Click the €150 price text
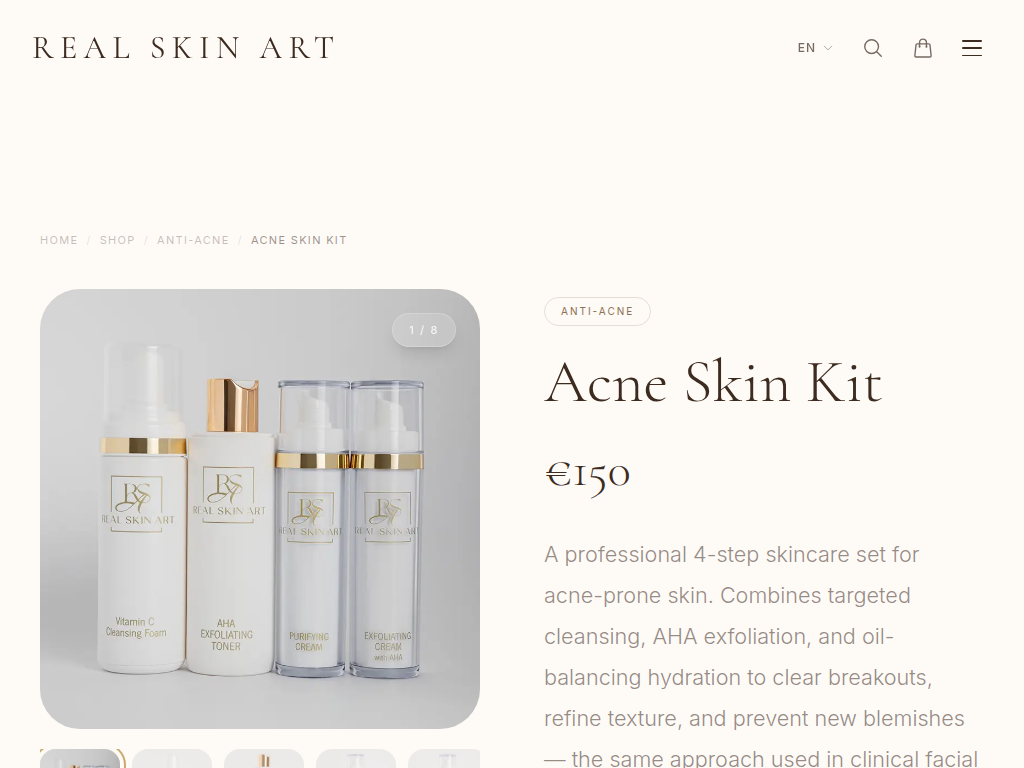The width and height of the screenshot is (1024, 768). click(587, 476)
